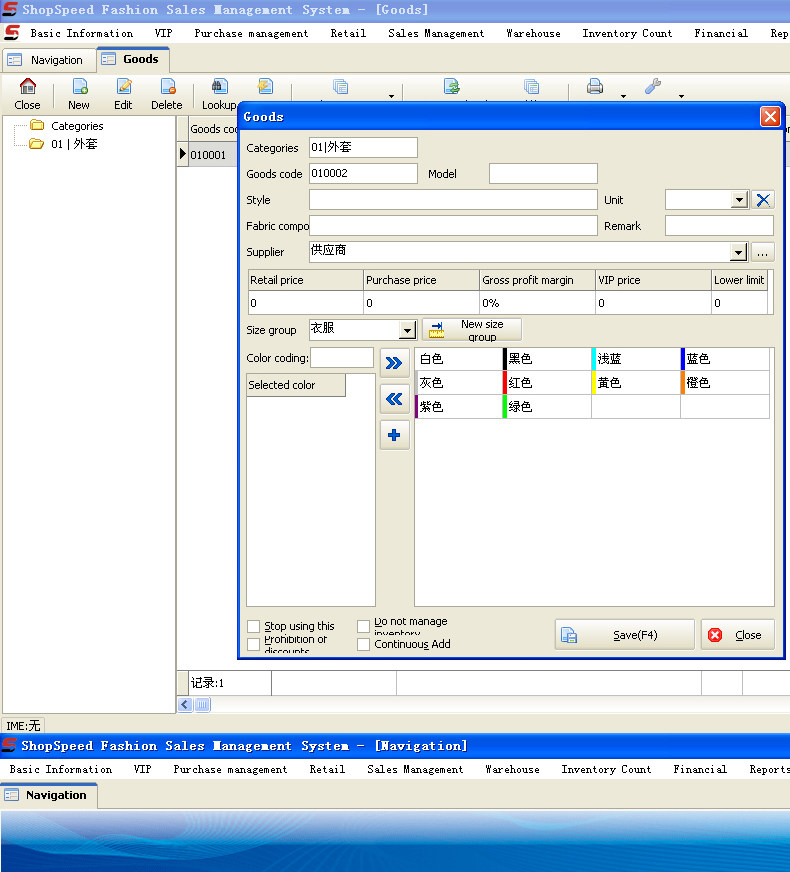Click the stacked copy pages icon after the lightning icon
The image size is (790, 872).
tap(340, 87)
